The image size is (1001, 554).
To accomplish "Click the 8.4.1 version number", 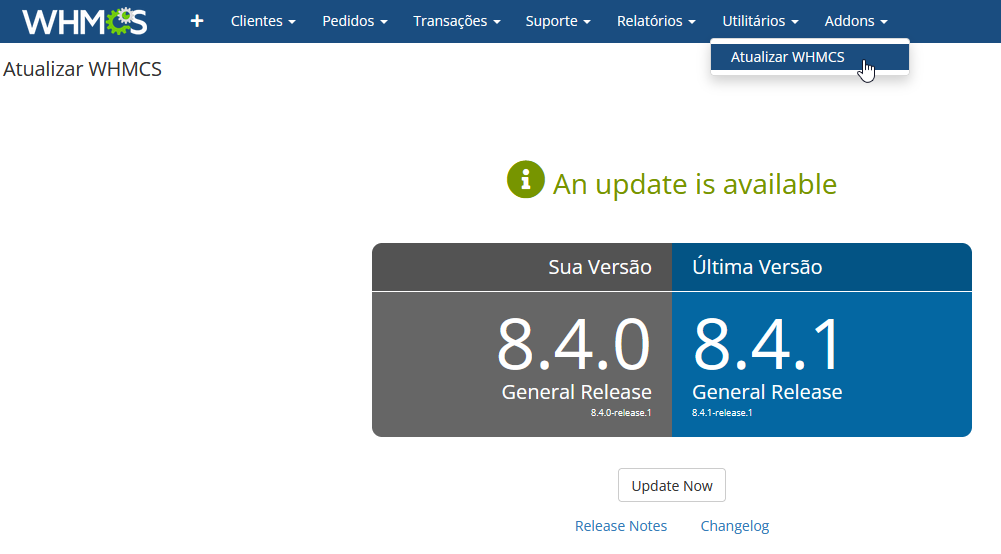I will click(x=767, y=345).
